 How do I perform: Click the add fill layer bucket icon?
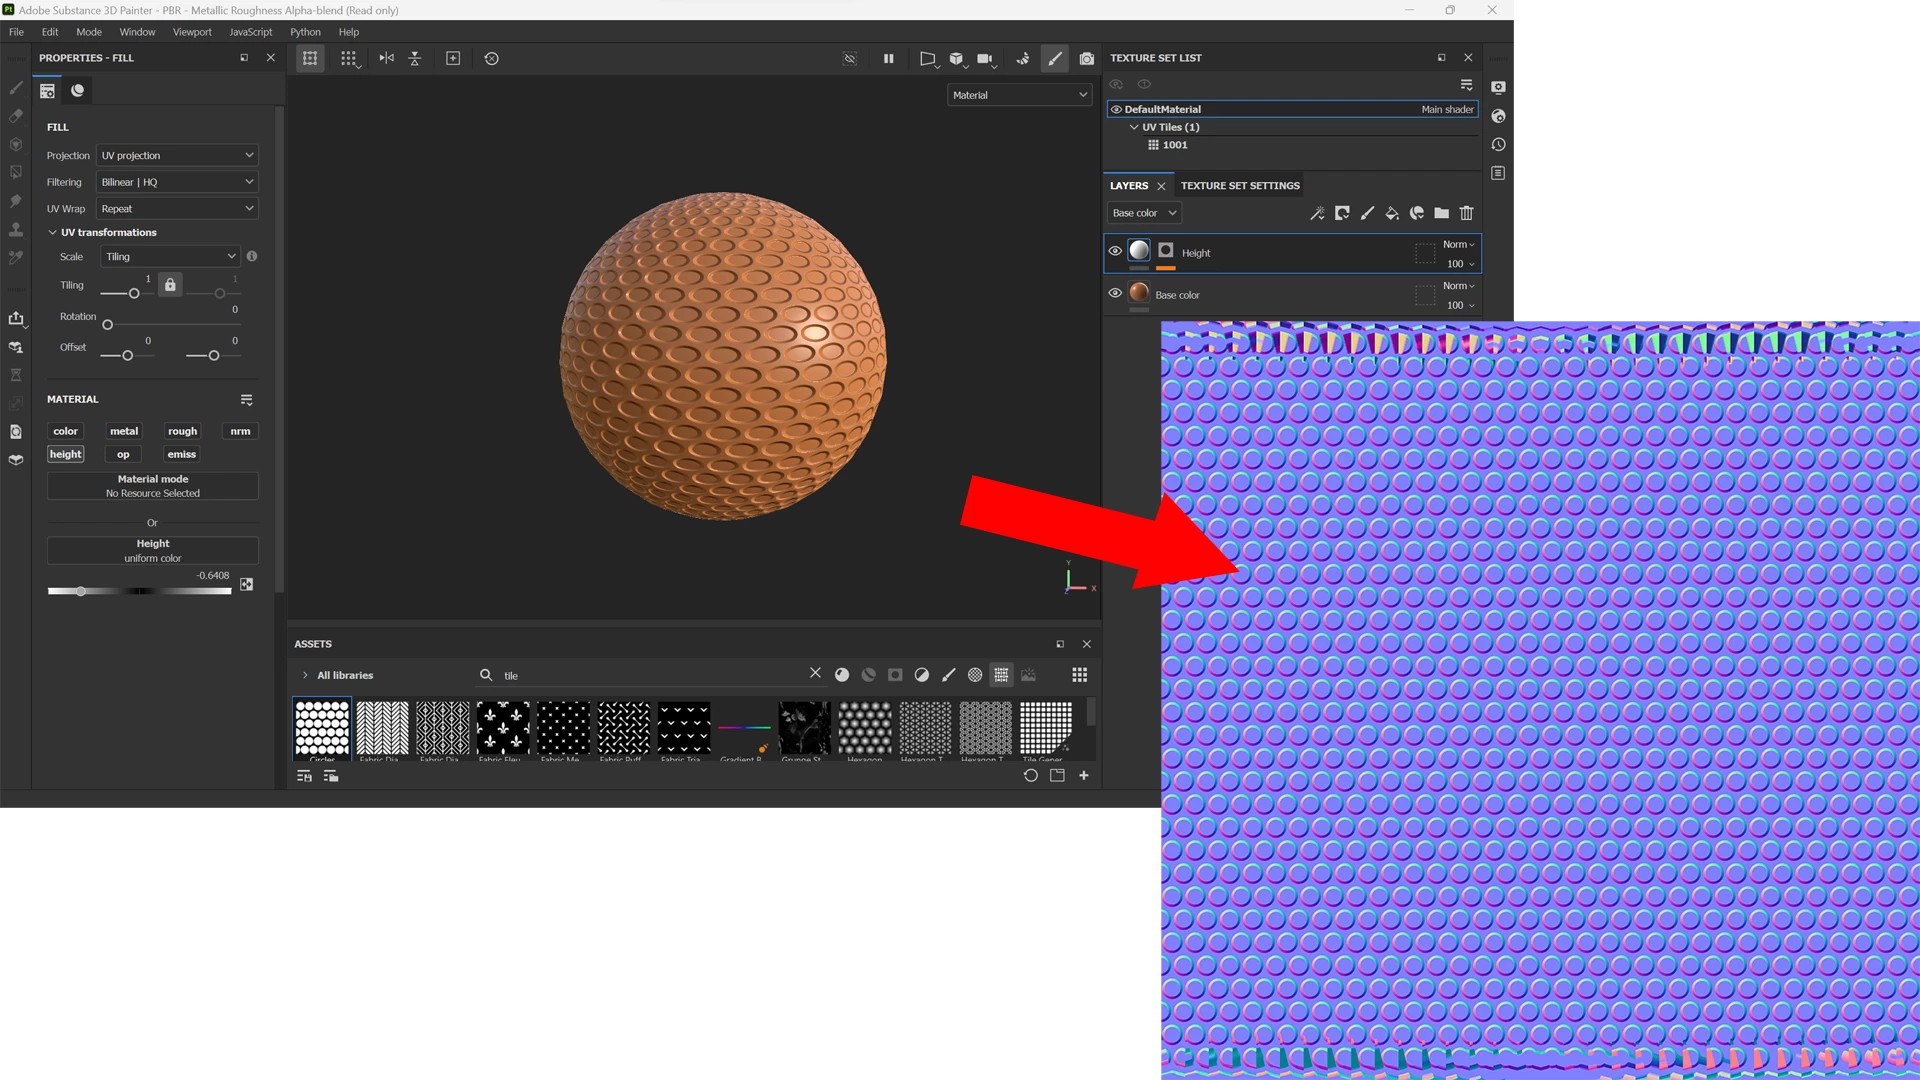click(1392, 213)
